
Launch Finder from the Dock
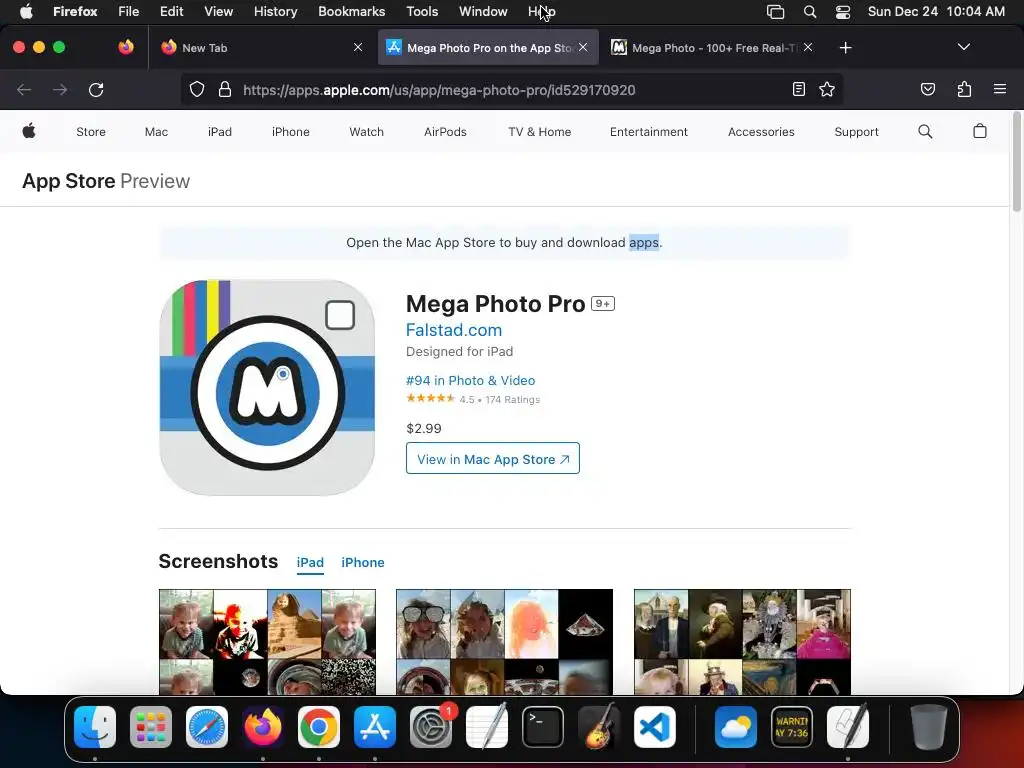pyautogui.click(x=95, y=726)
